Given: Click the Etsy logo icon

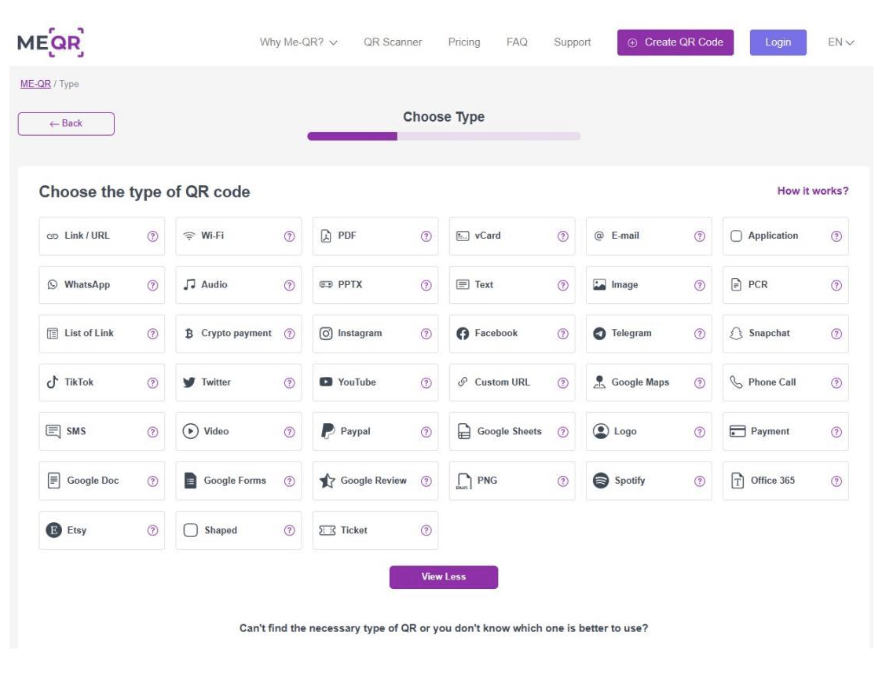Looking at the screenshot, I should coord(54,530).
